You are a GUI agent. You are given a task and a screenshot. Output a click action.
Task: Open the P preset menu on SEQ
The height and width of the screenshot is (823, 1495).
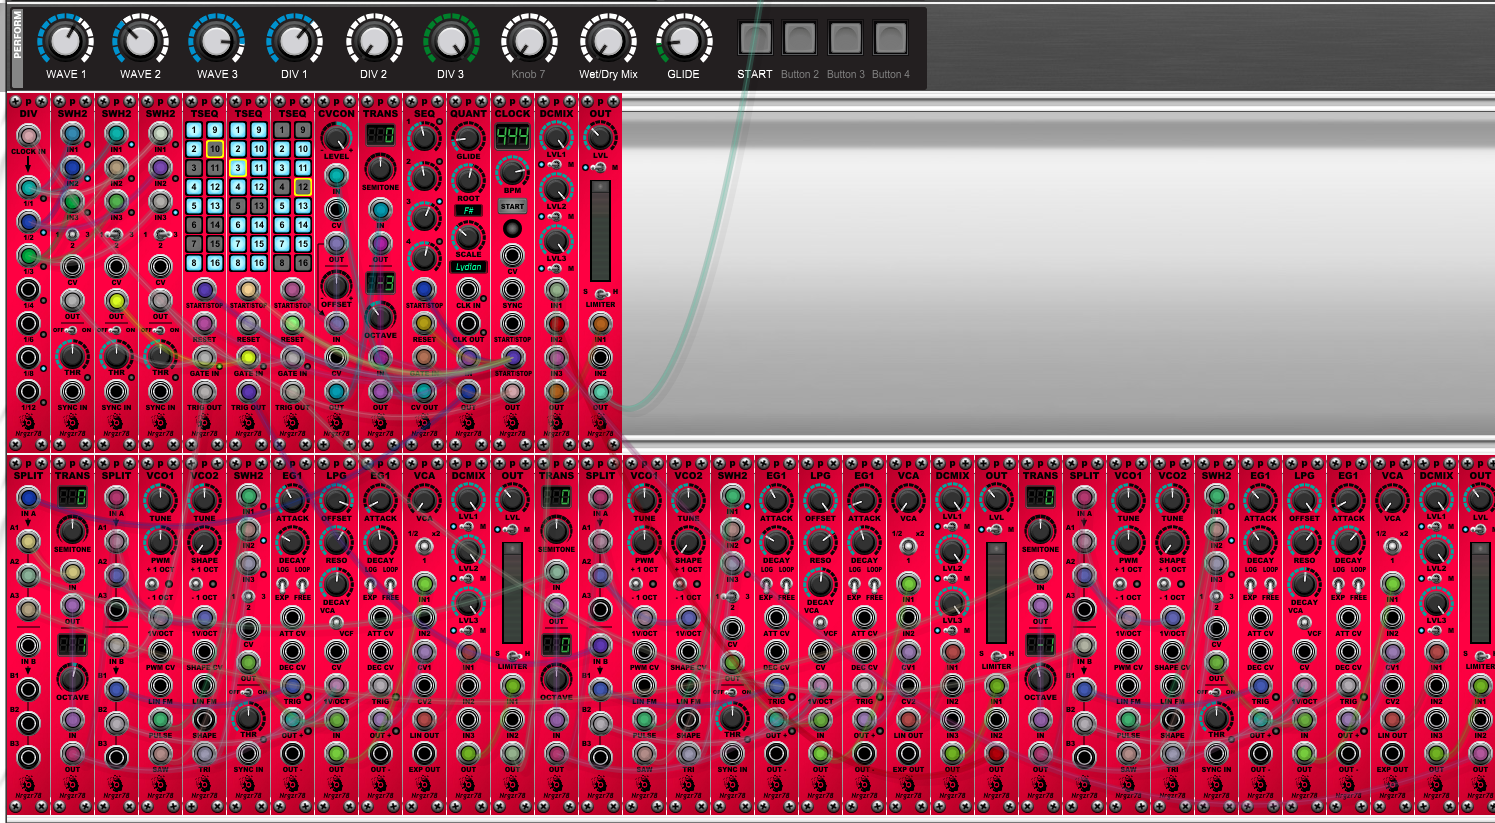[x=424, y=102]
